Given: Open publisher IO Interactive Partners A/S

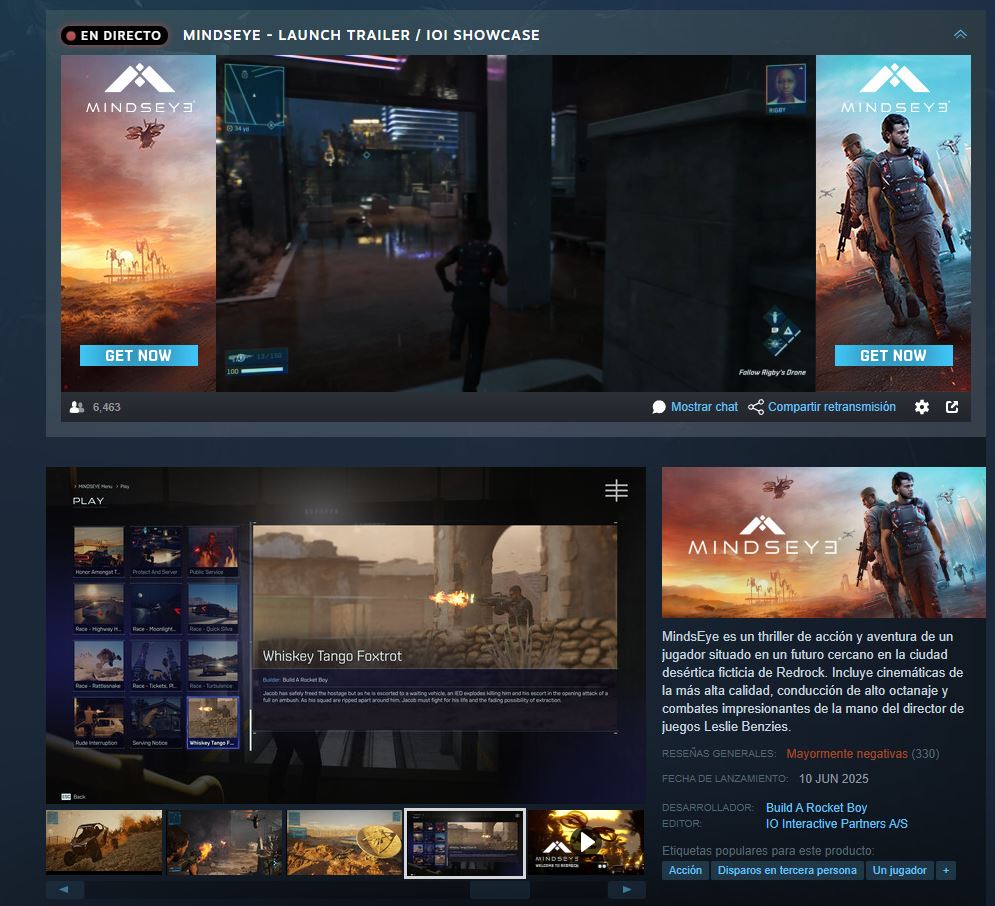Looking at the screenshot, I should pos(836,824).
